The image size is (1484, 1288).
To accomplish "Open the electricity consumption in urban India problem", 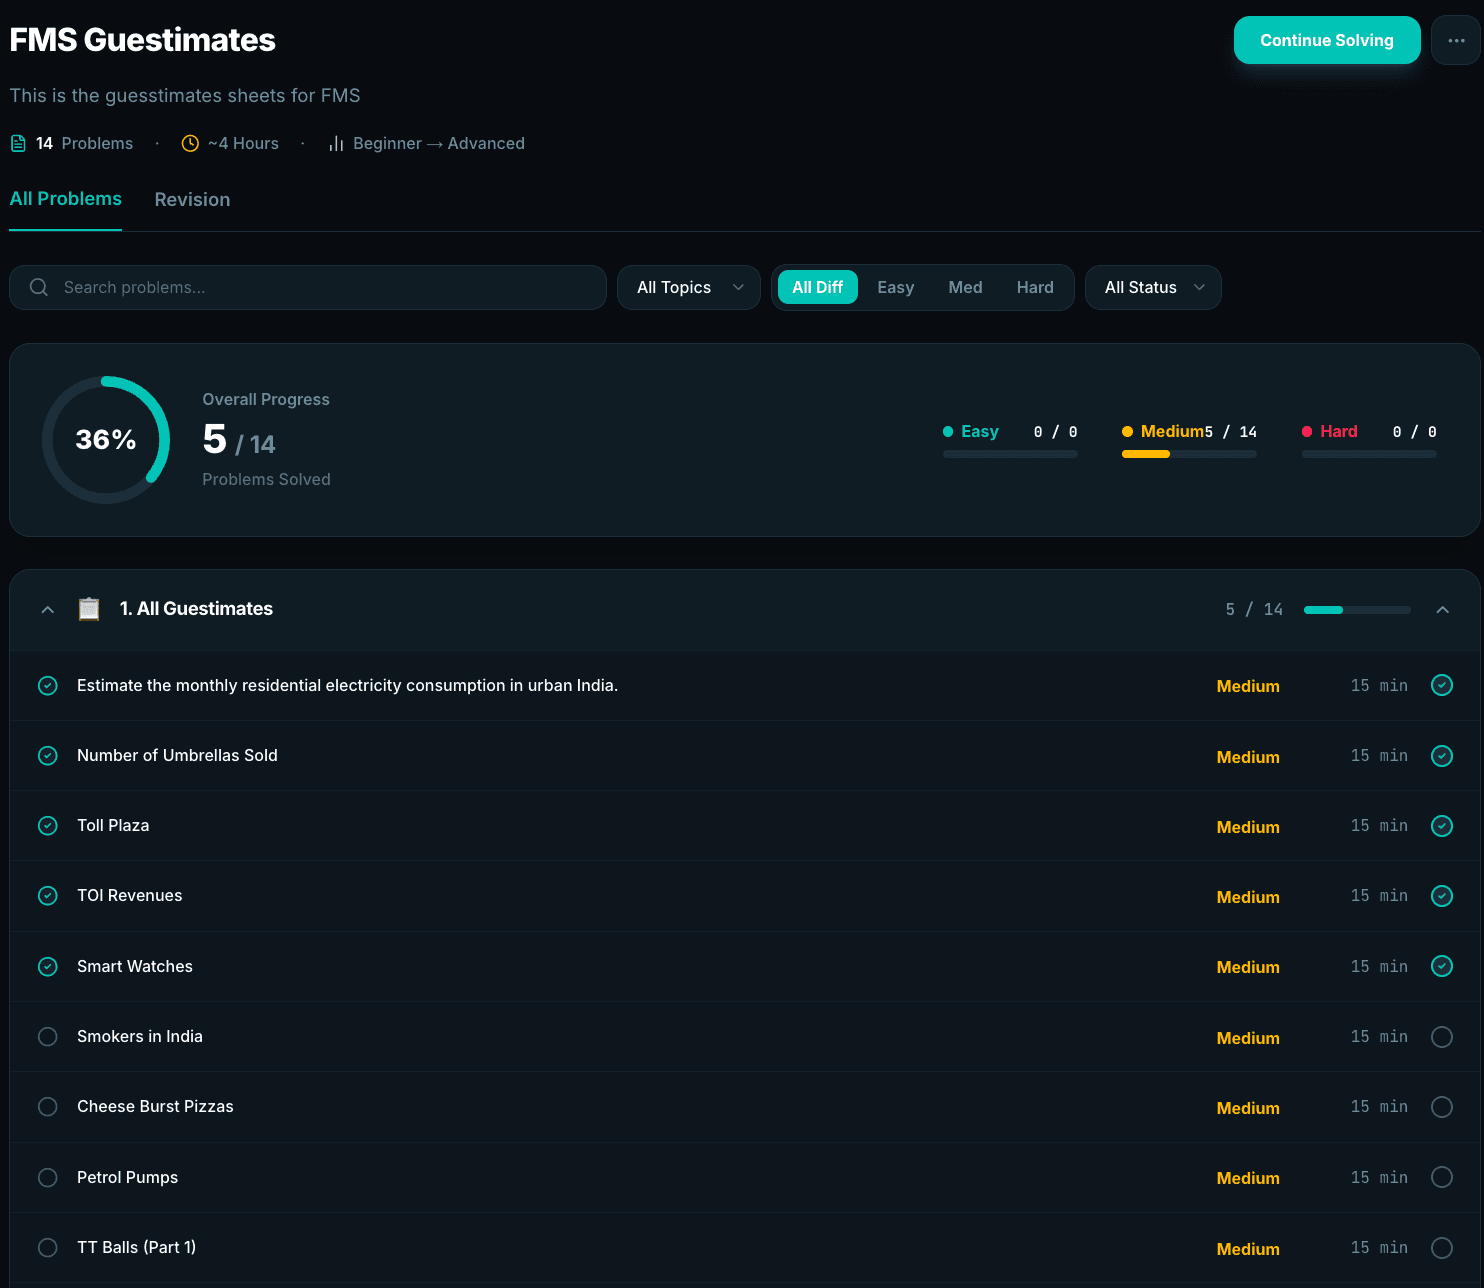I will (x=347, y=686).
